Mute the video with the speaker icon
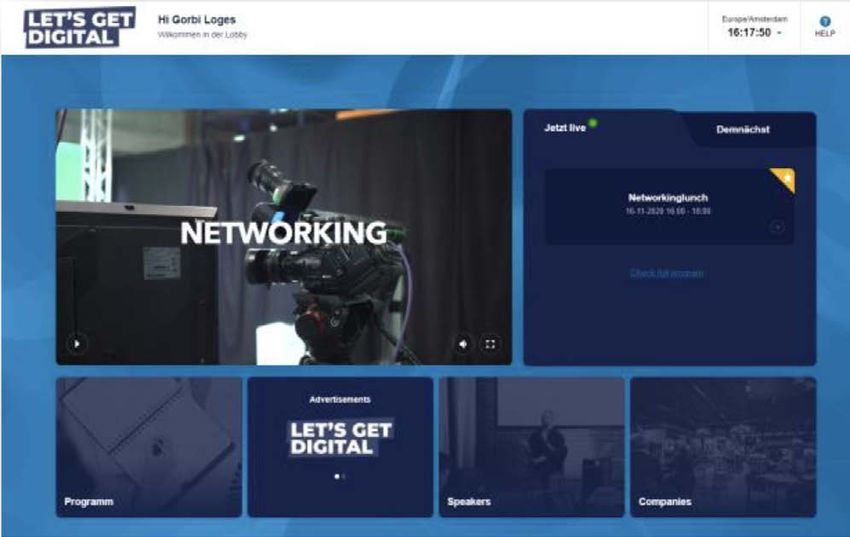The image size is (850, 537). 463,344
